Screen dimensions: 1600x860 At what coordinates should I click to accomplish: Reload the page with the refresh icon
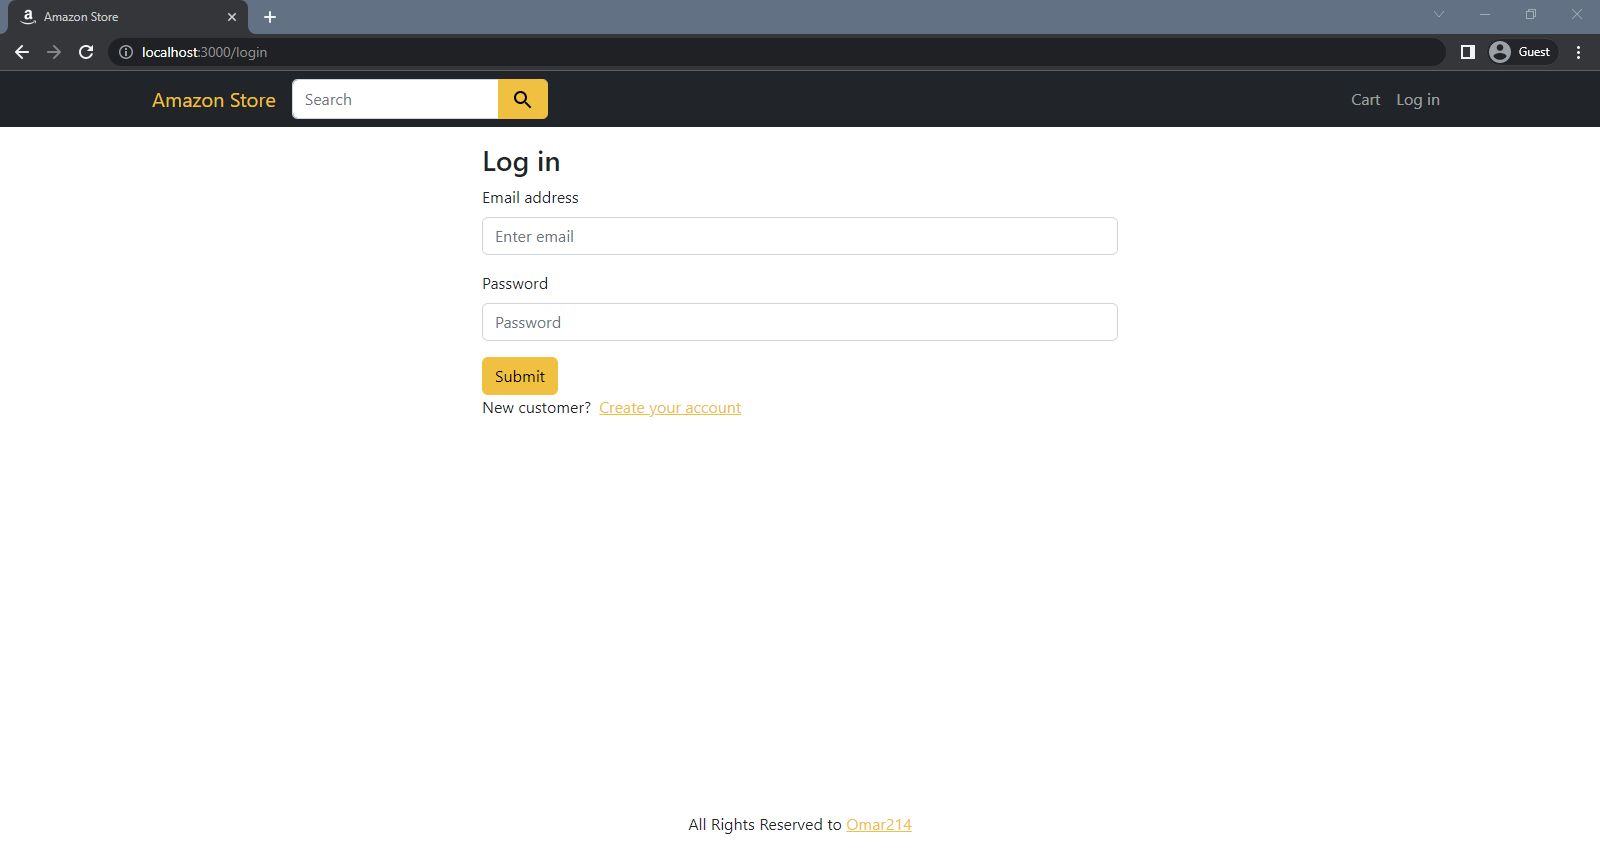click(x=86, y=52)
